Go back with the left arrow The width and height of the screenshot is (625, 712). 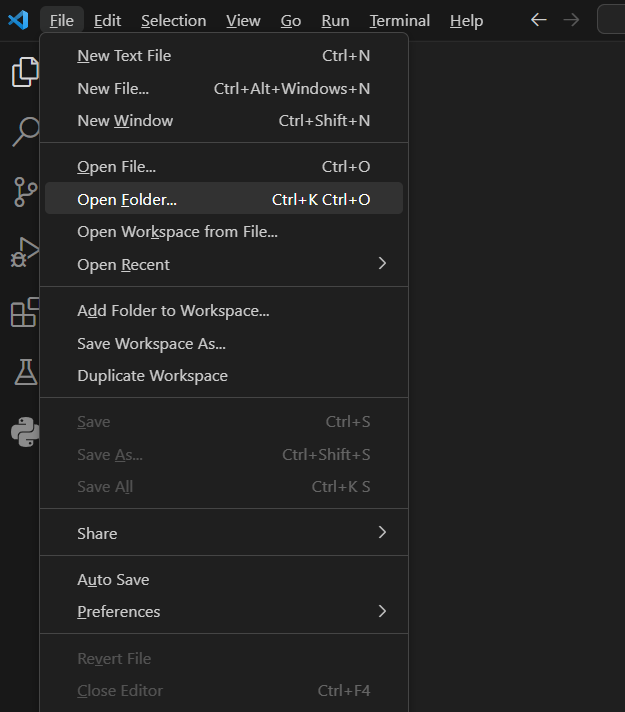click(x=539, y=20)
